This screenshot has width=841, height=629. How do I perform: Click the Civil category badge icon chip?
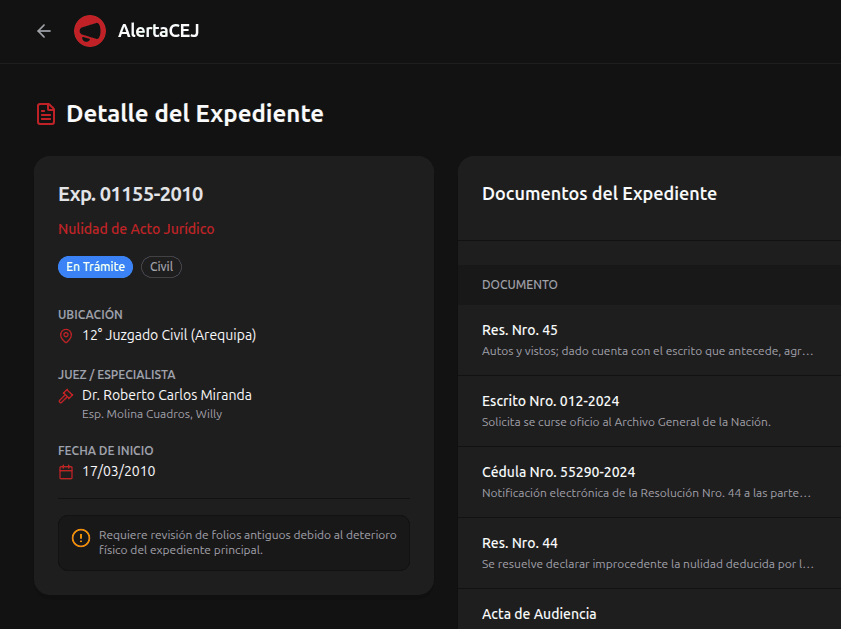161,266
